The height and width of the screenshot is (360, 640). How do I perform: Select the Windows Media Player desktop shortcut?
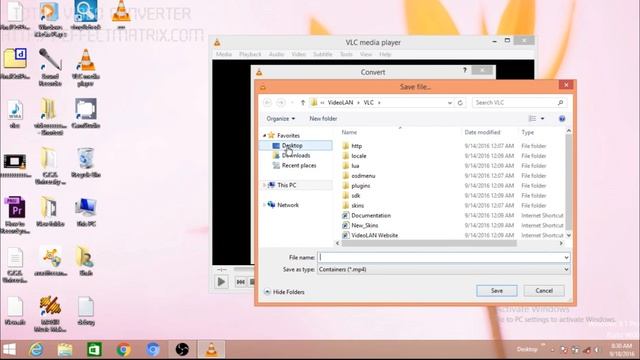click(50, 19)
